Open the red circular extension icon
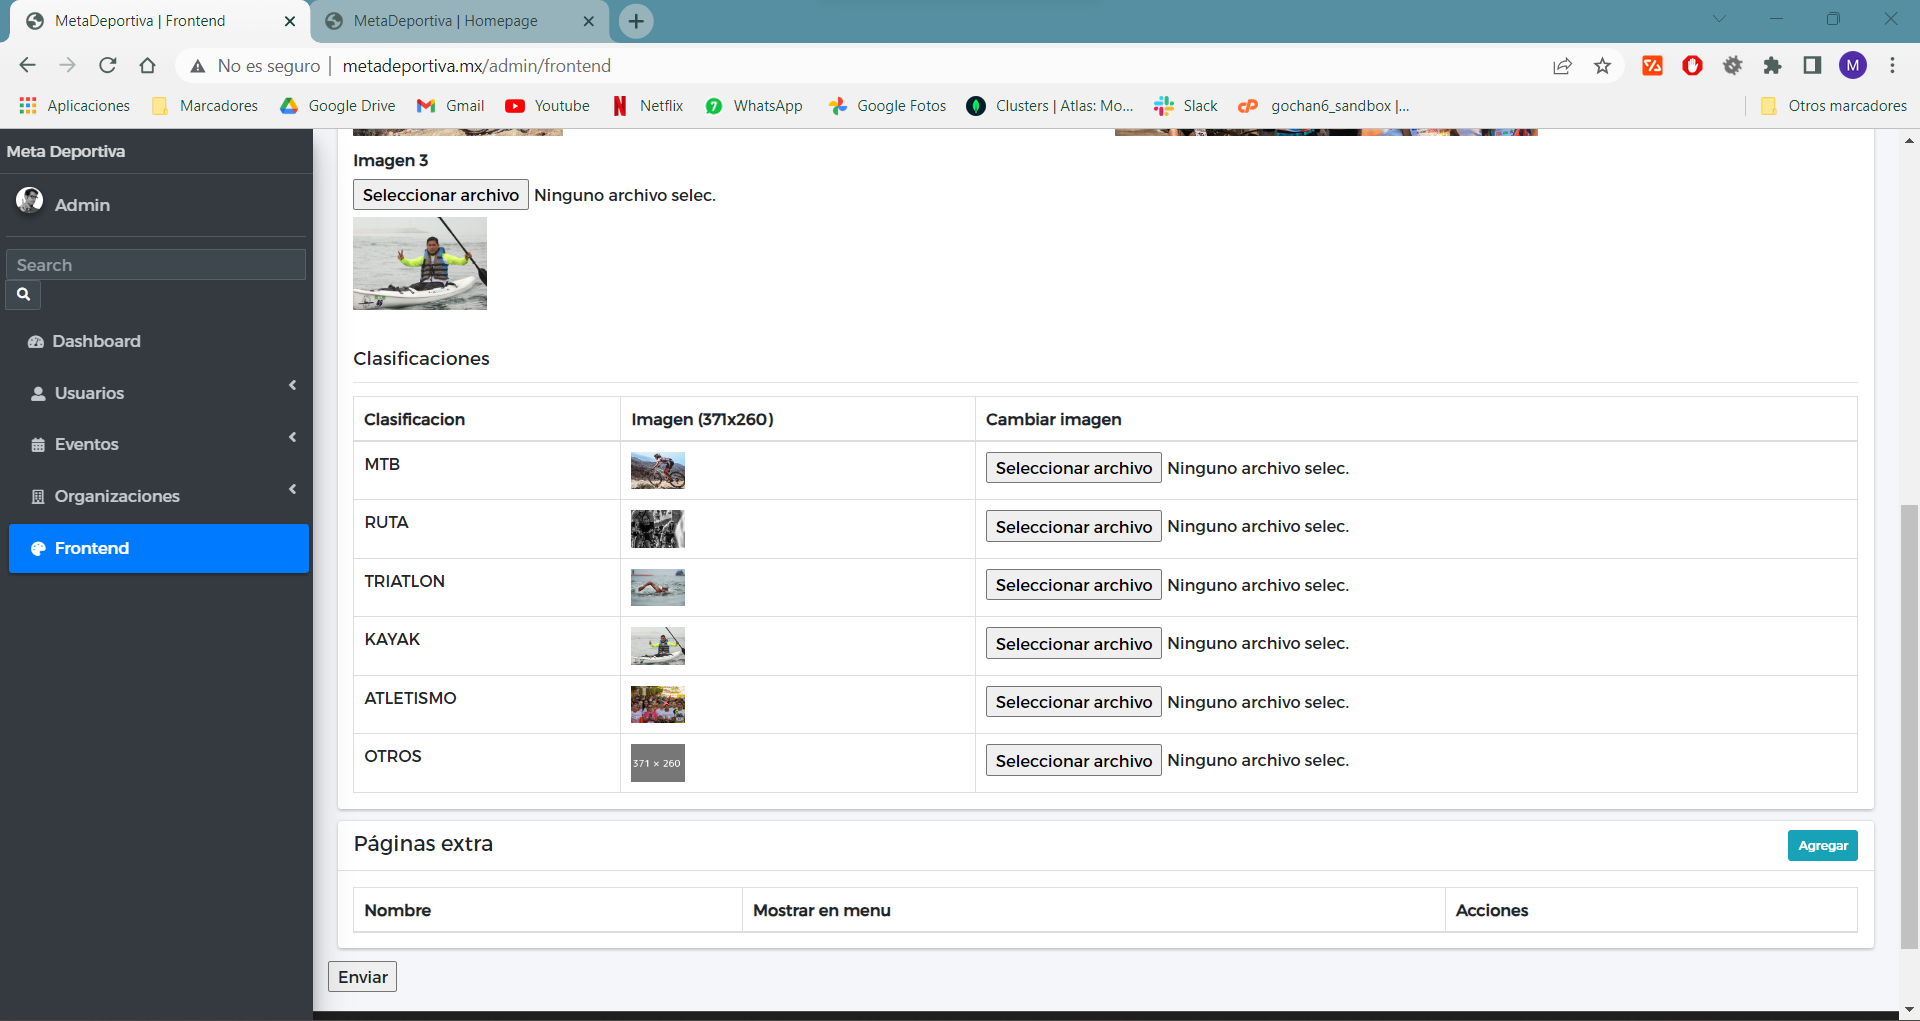The image size is (1920, 1021). [x=1692, y=66]
